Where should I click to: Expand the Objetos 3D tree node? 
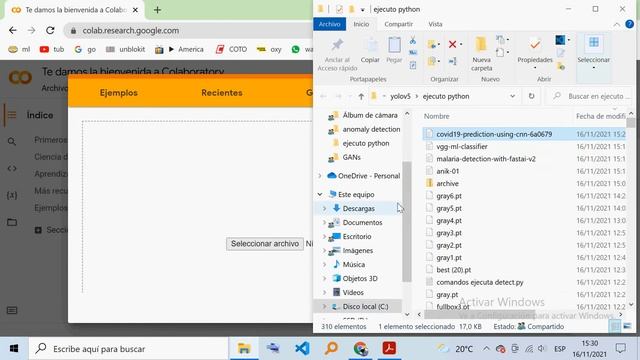324,278
